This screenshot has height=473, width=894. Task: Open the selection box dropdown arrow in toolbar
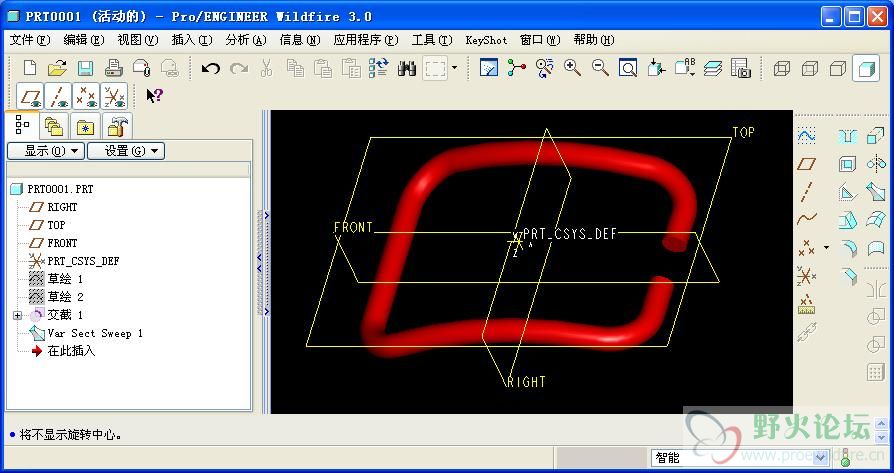(454, 68)
